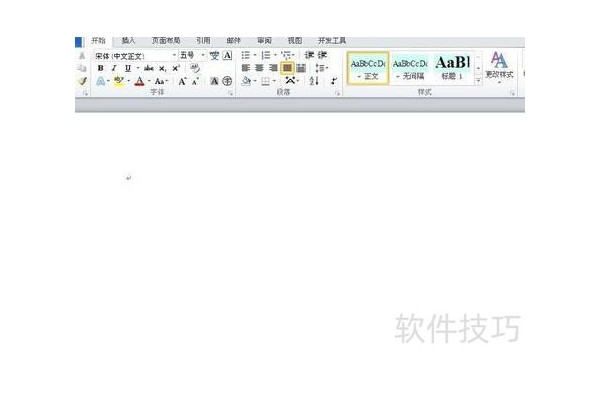Select the 正文 style
Screen dimensions: 600x400
[x=368, y=68]
